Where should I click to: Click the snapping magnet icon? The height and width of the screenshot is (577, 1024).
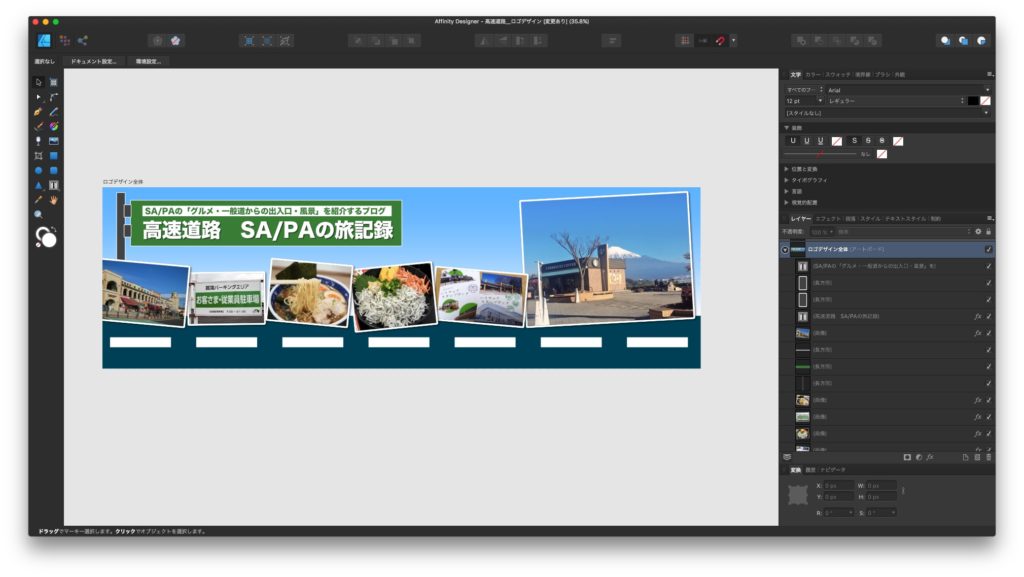[x=720, y=40]
